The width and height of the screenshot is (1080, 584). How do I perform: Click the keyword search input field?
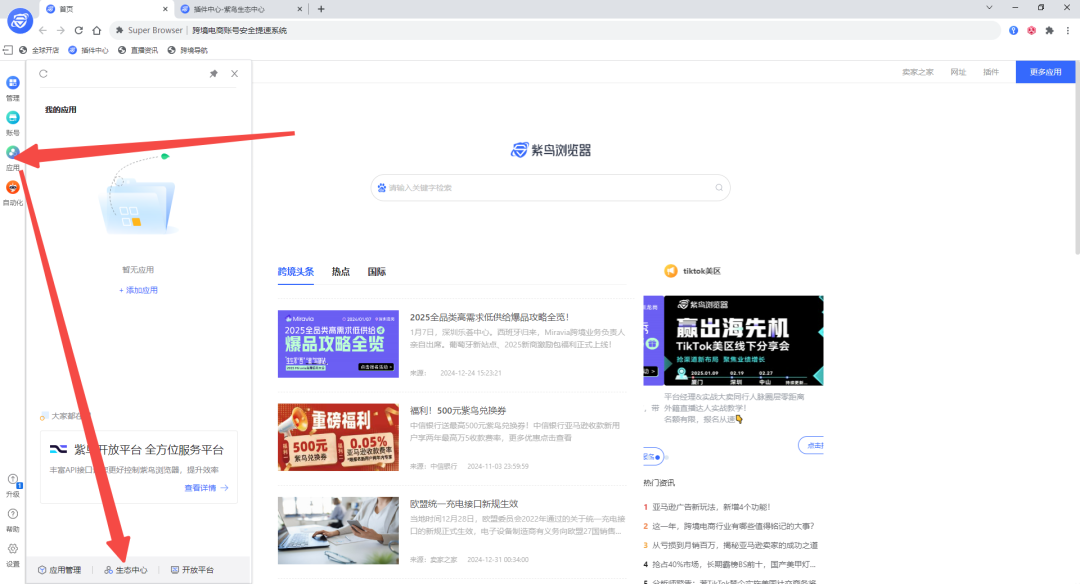550,187
